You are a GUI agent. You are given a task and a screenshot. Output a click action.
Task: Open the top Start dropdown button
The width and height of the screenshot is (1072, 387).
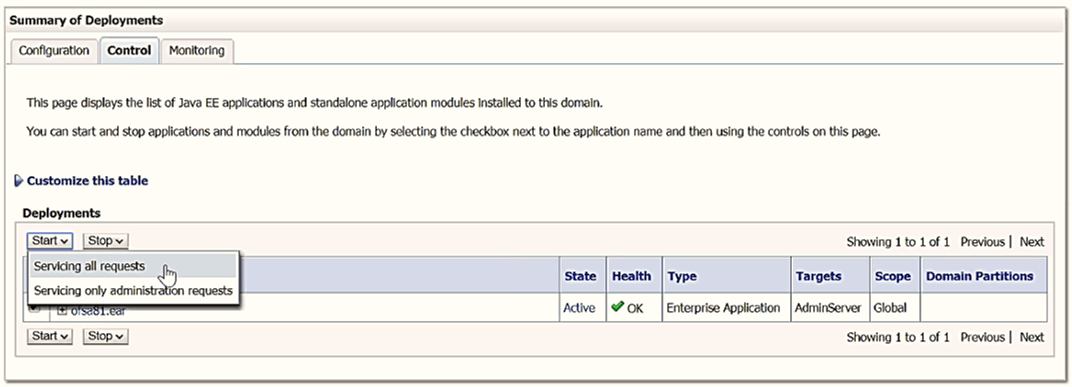(x=50, y=241)
